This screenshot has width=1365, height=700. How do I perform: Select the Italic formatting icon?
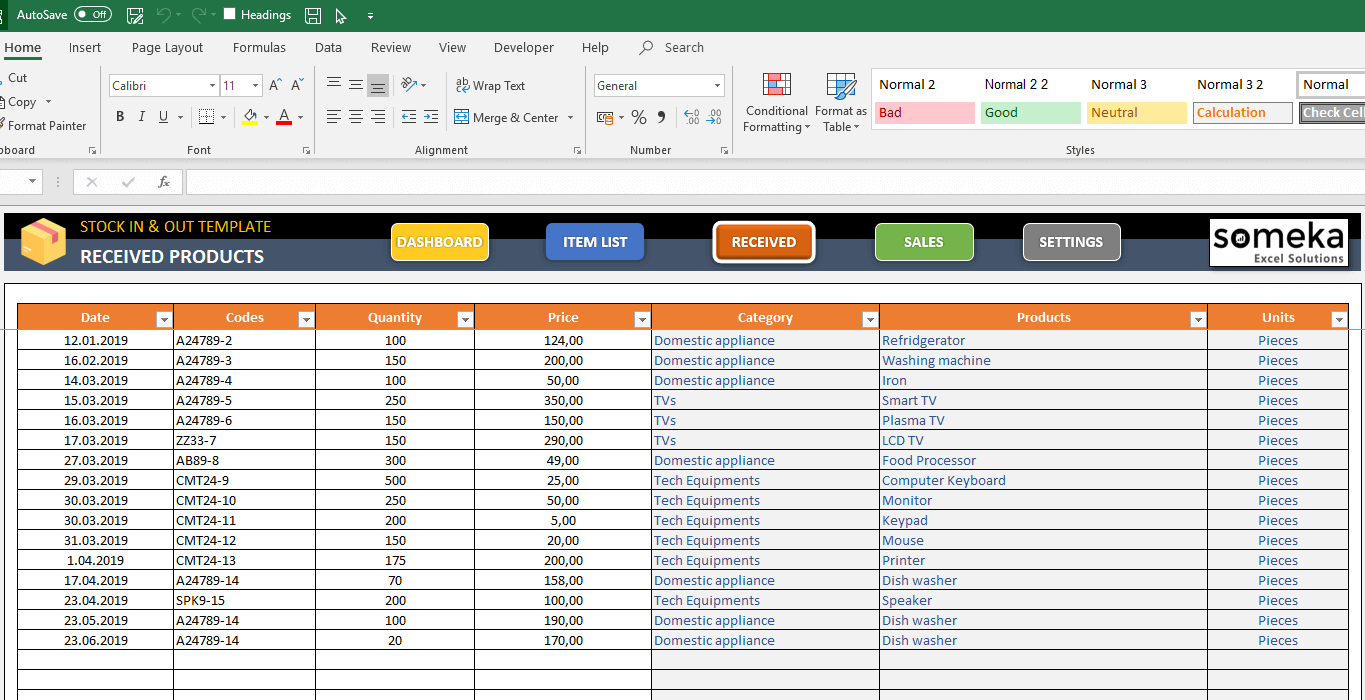click(x=140, y=116)
